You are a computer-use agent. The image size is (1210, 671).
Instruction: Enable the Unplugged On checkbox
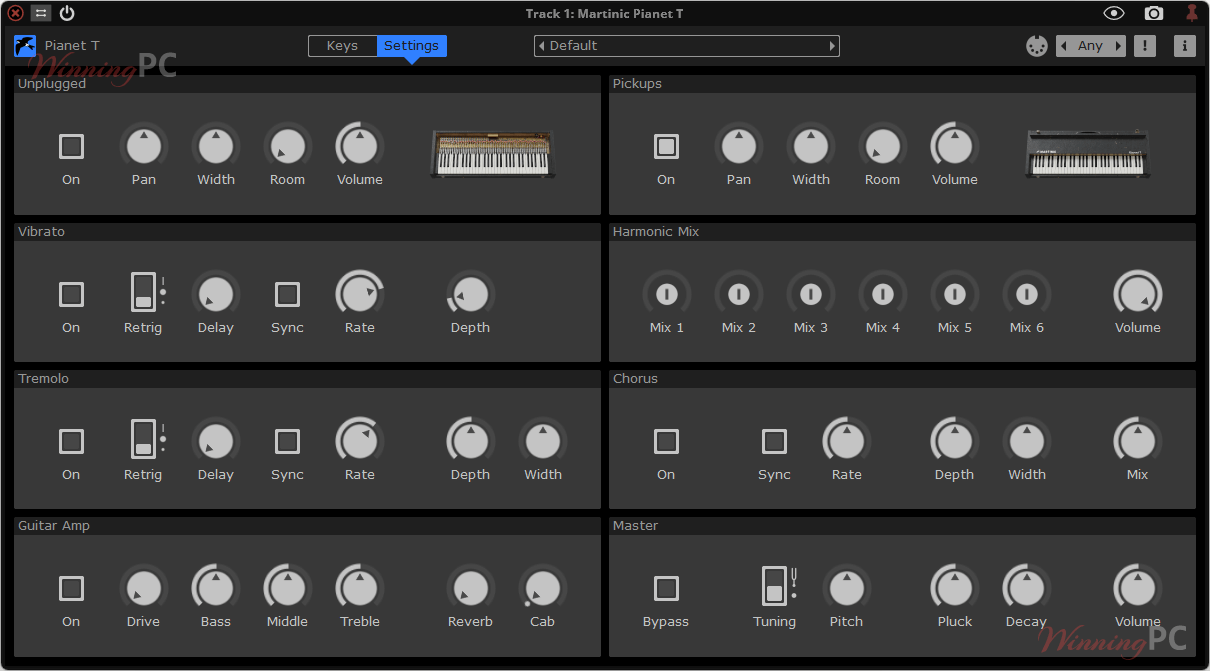pos(71,147)
